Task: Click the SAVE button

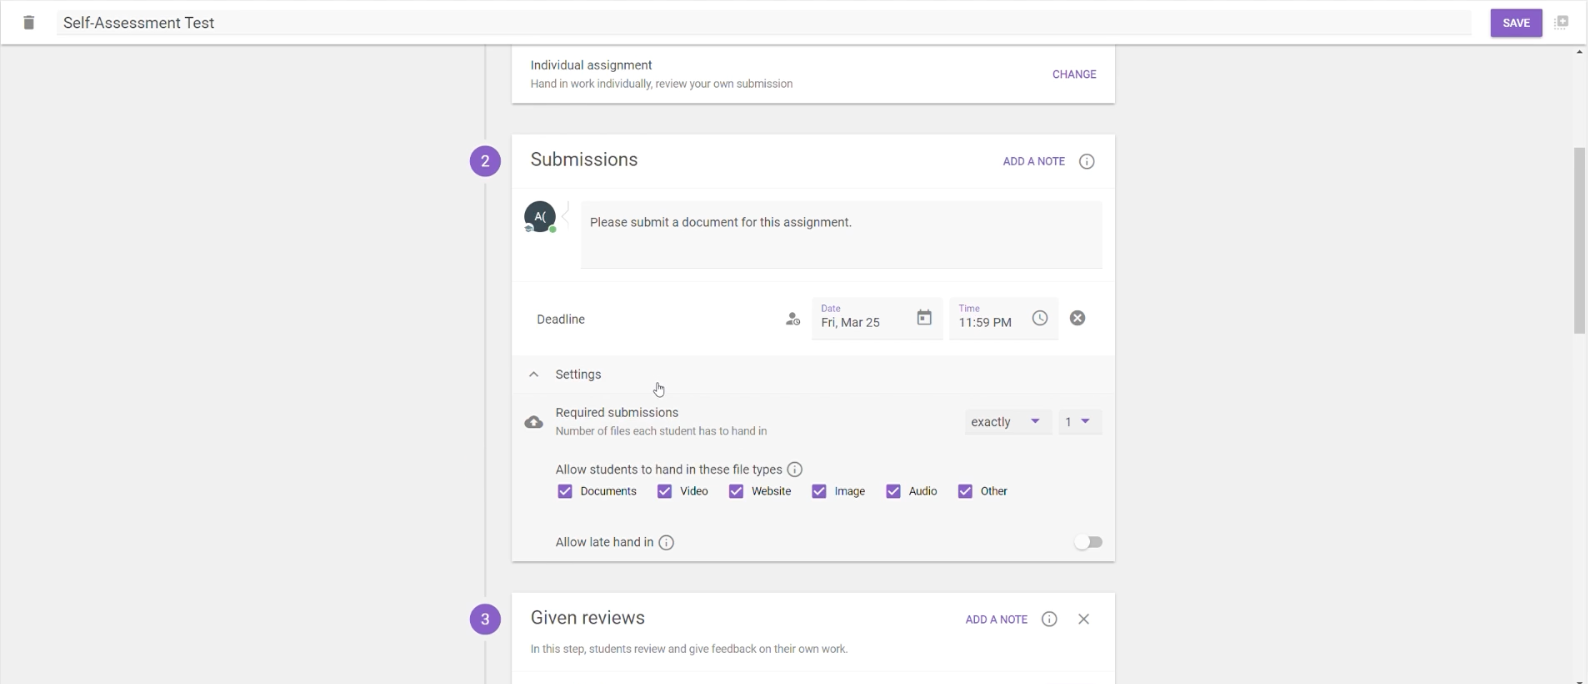Action: tap(1516, 23)
